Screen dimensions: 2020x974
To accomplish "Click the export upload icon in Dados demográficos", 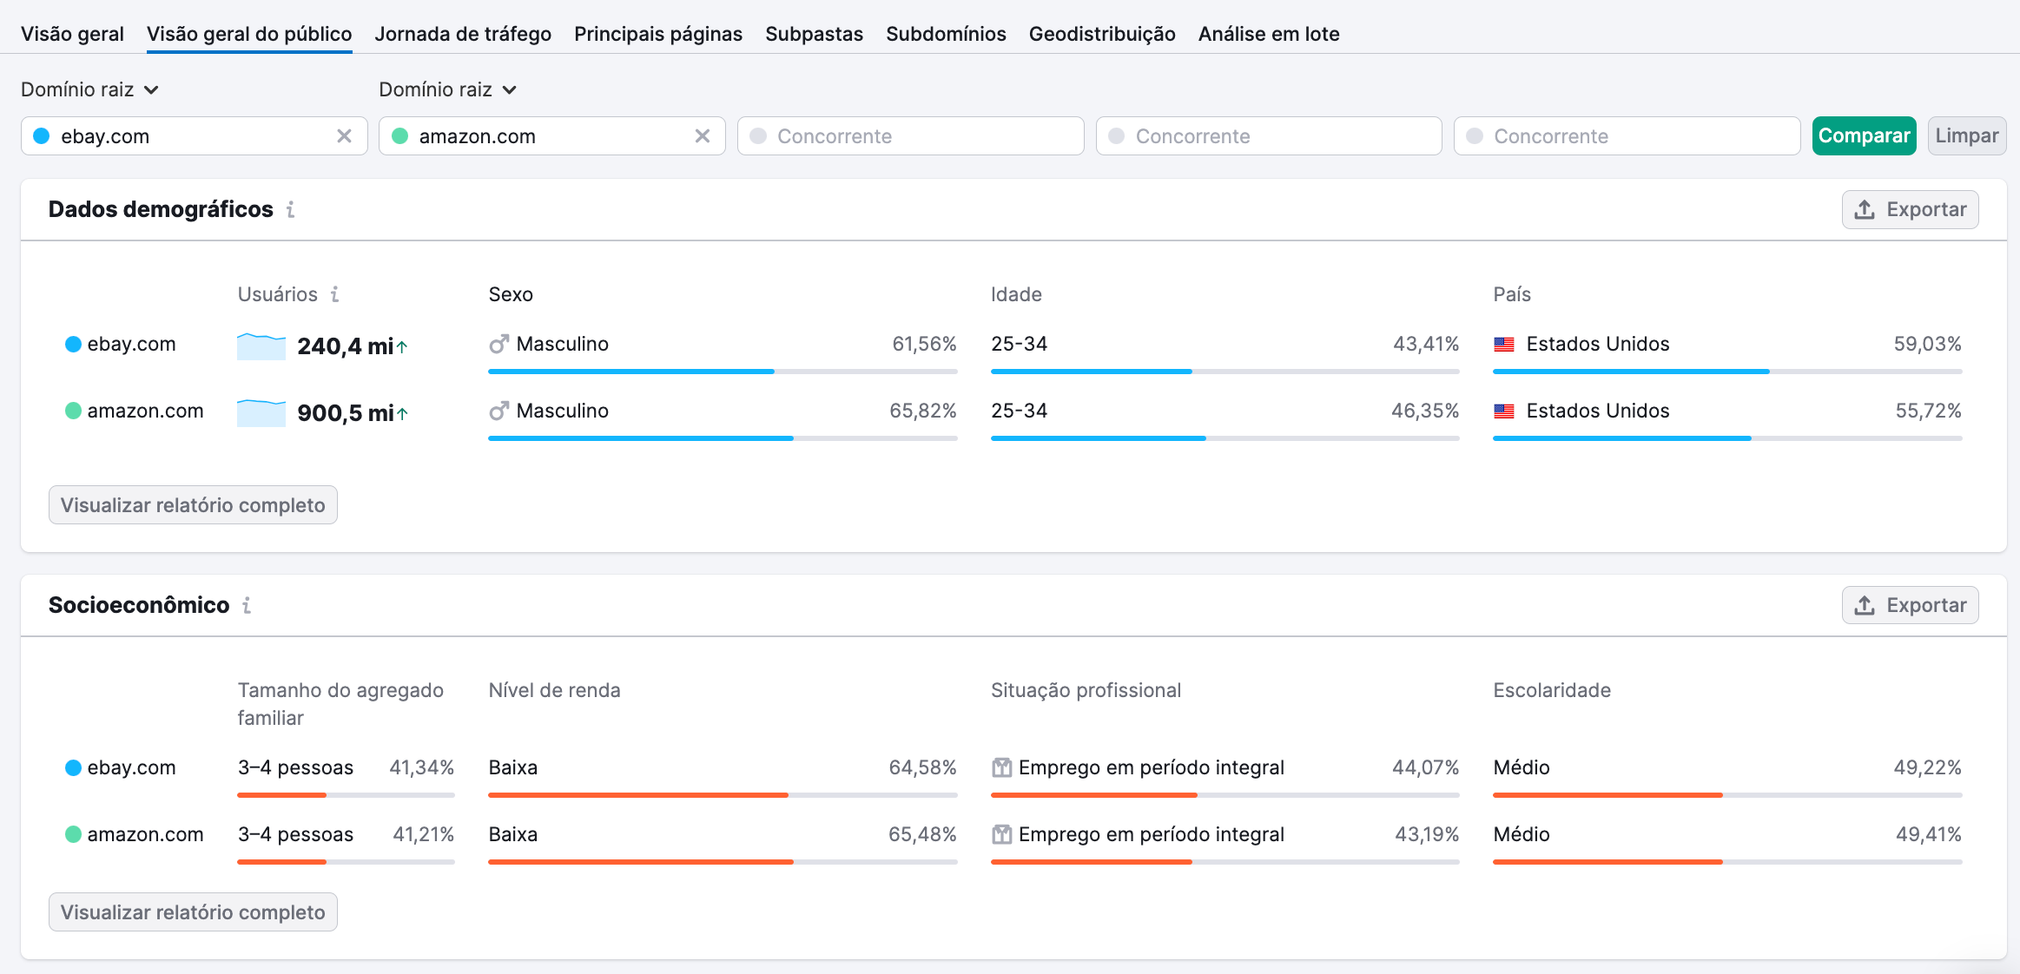I will 1864,209.
